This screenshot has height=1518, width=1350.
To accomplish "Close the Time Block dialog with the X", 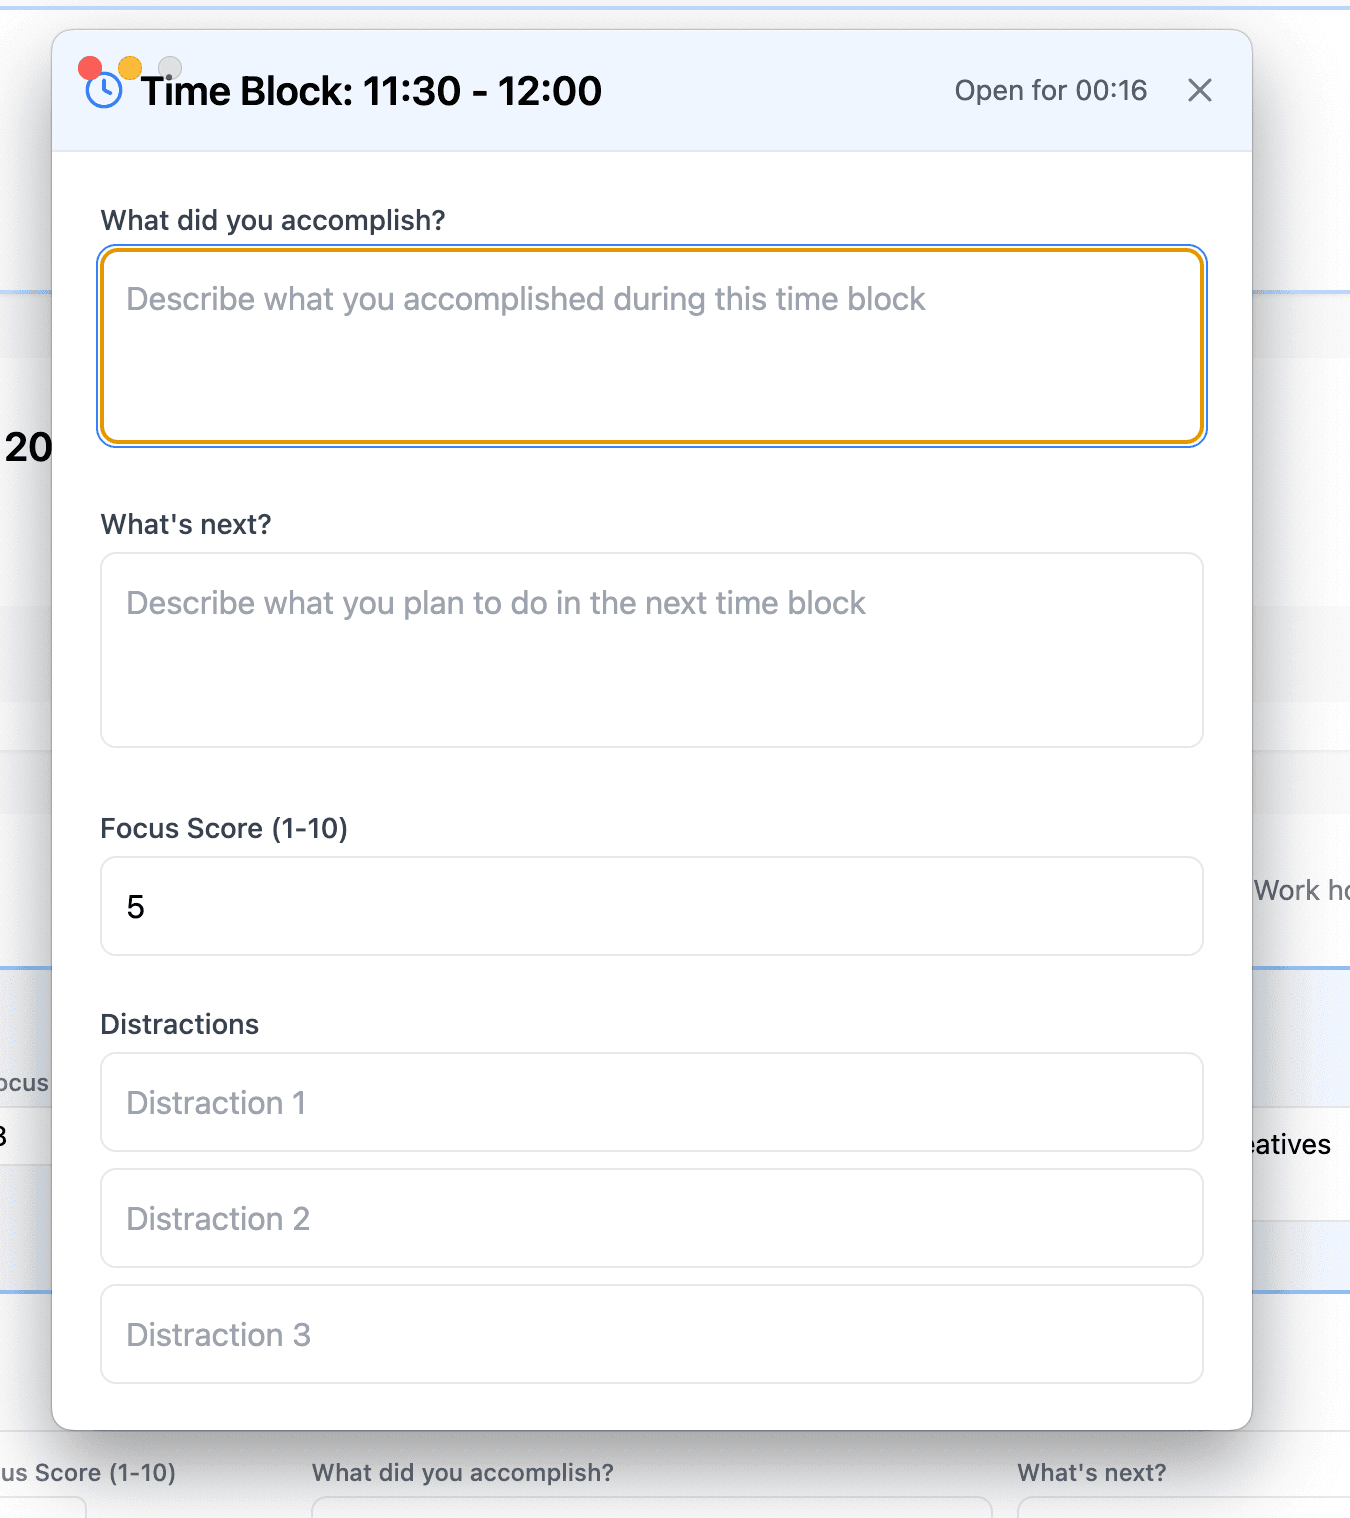I will tap(1199, 91).
